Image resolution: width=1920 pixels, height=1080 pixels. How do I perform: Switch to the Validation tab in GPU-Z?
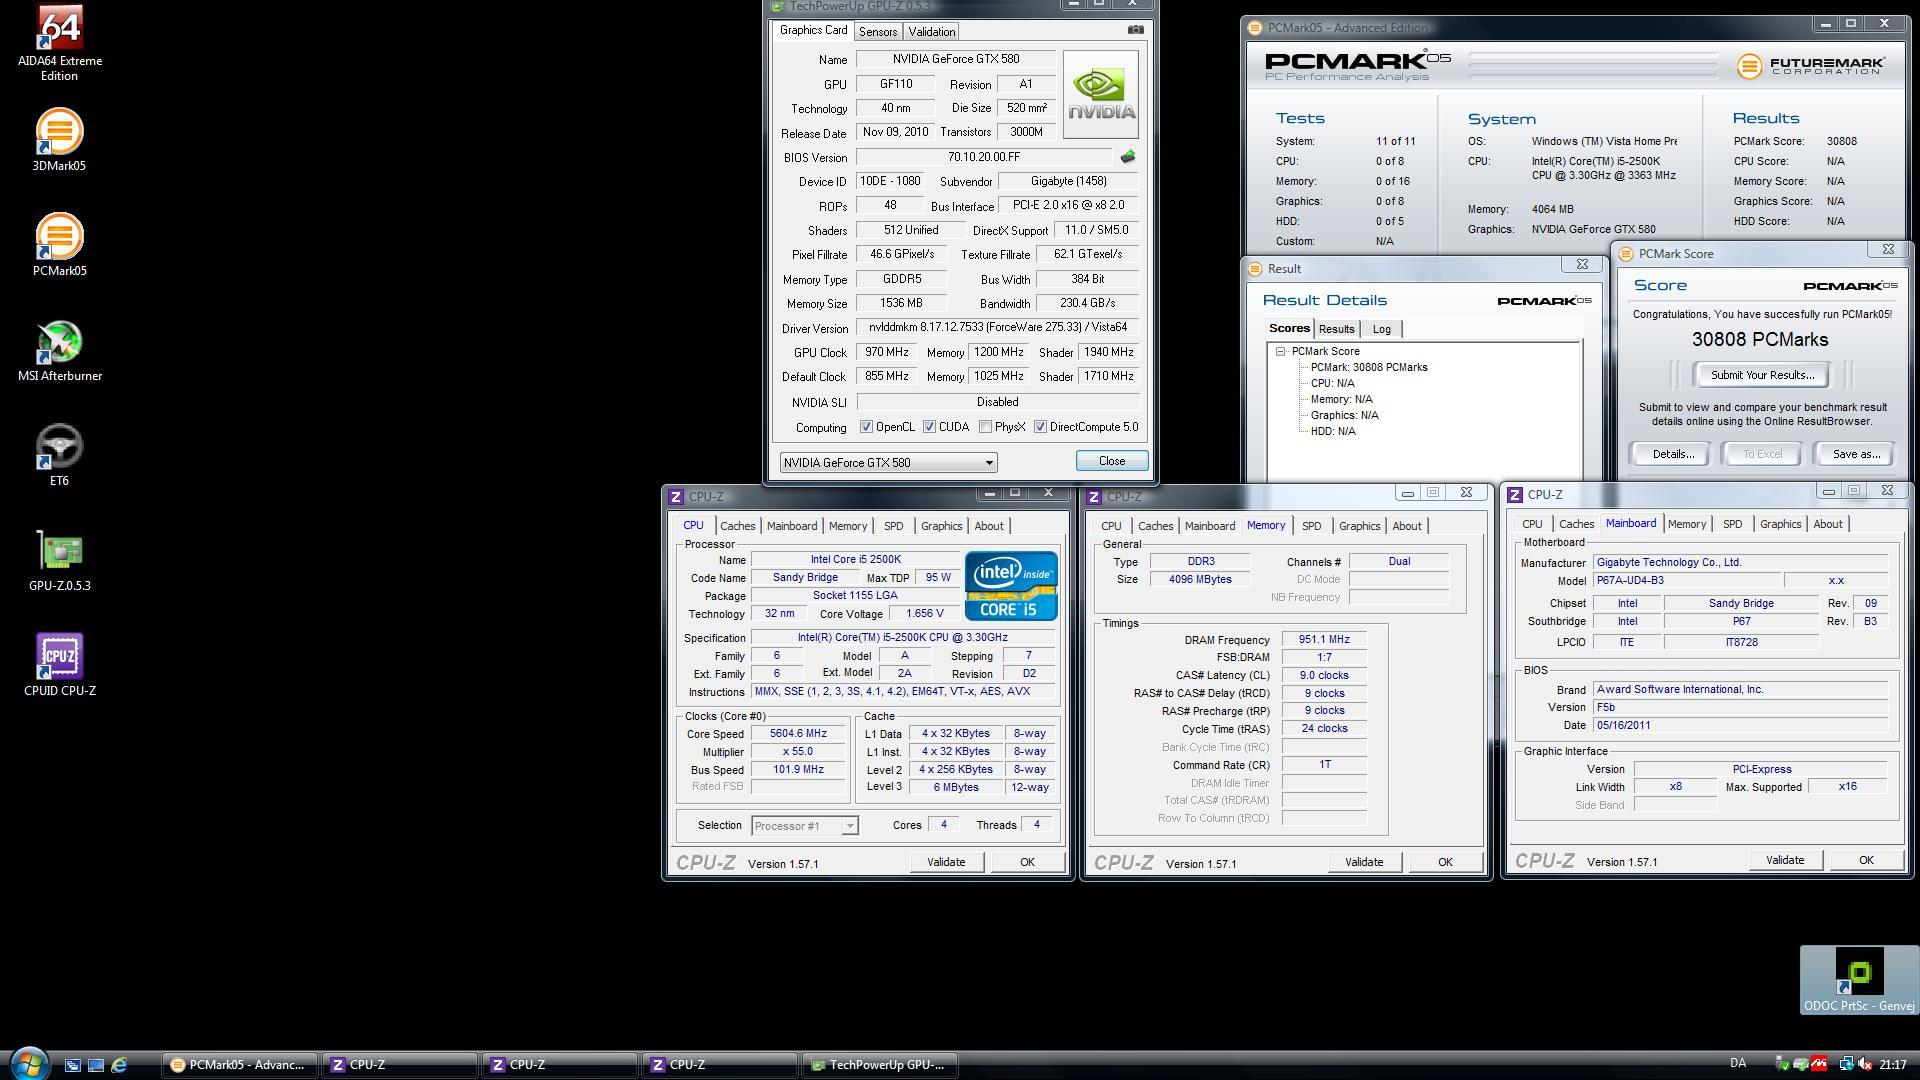click(x=931, y=32)
